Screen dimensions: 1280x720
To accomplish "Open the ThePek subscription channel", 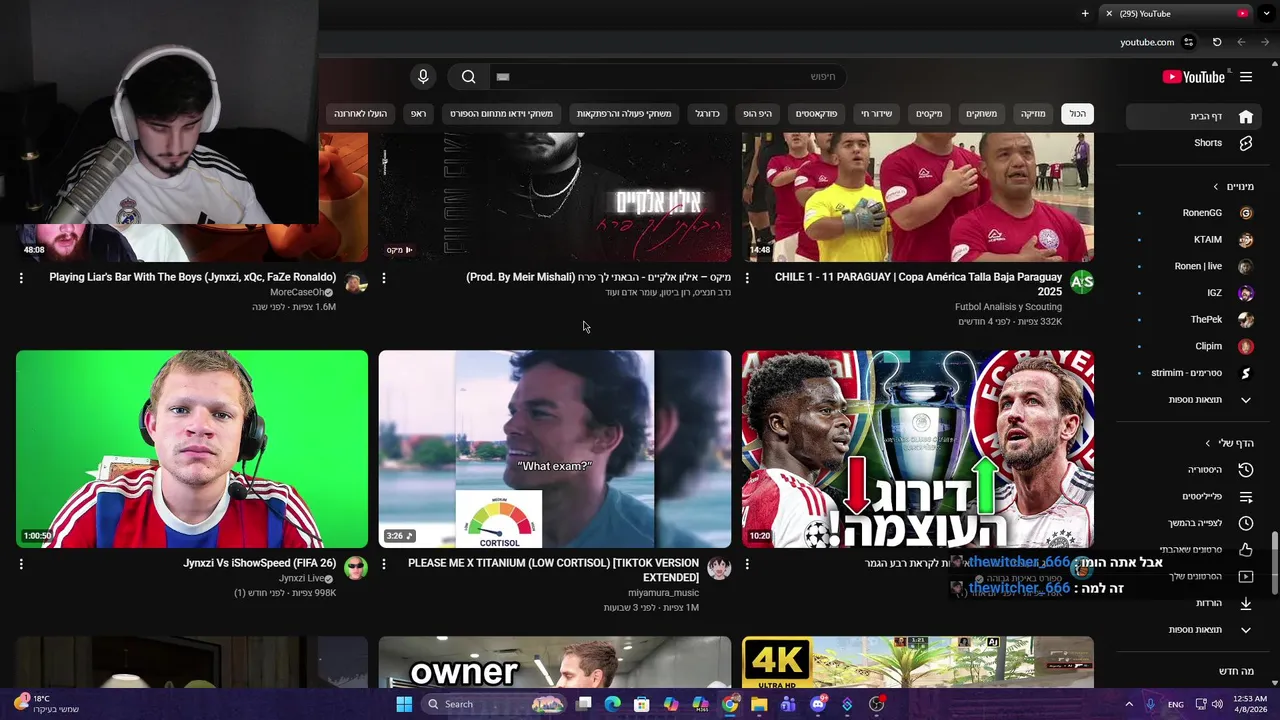I will point(1194,319).
